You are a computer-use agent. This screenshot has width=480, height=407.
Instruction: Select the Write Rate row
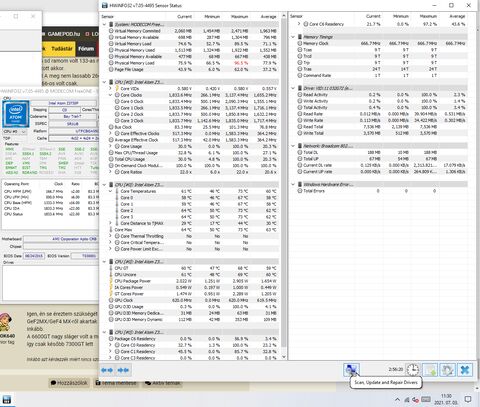pyautogui.click(x=382, y=120)
